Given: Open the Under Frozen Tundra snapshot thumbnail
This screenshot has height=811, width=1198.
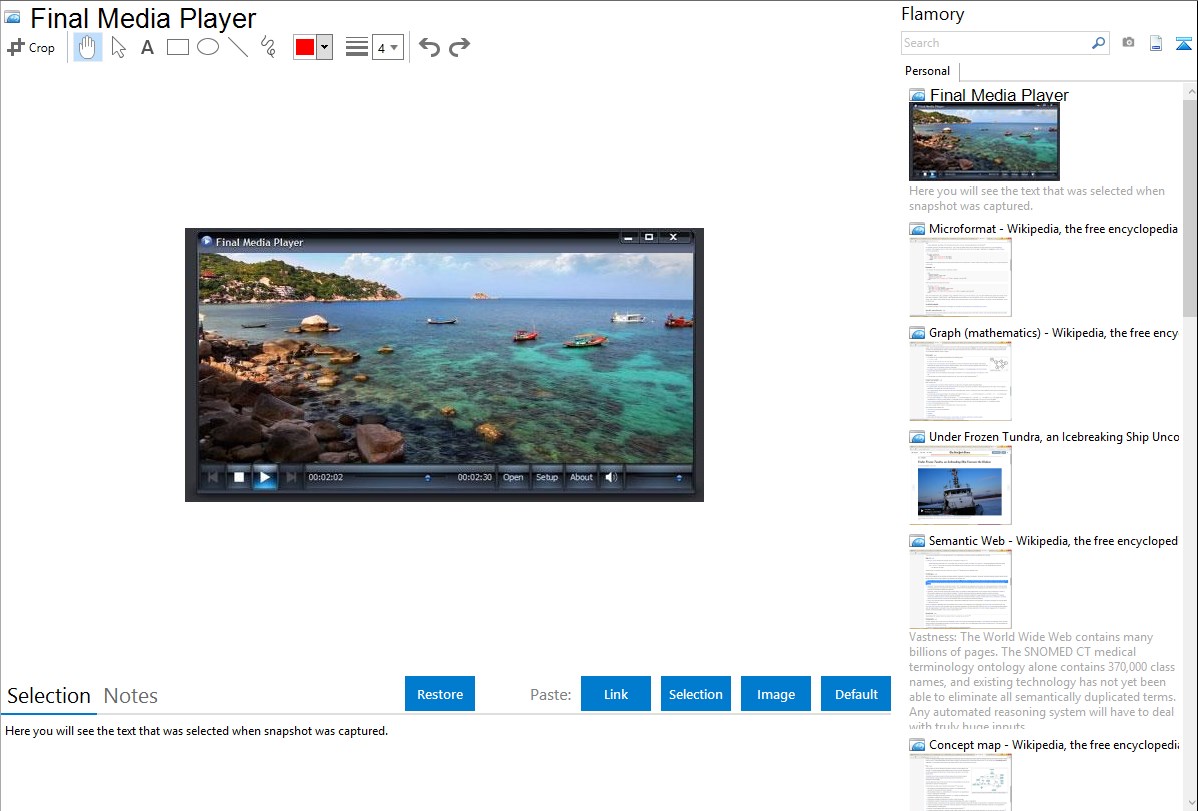Looking at the screenshot, I should point(960,485).
